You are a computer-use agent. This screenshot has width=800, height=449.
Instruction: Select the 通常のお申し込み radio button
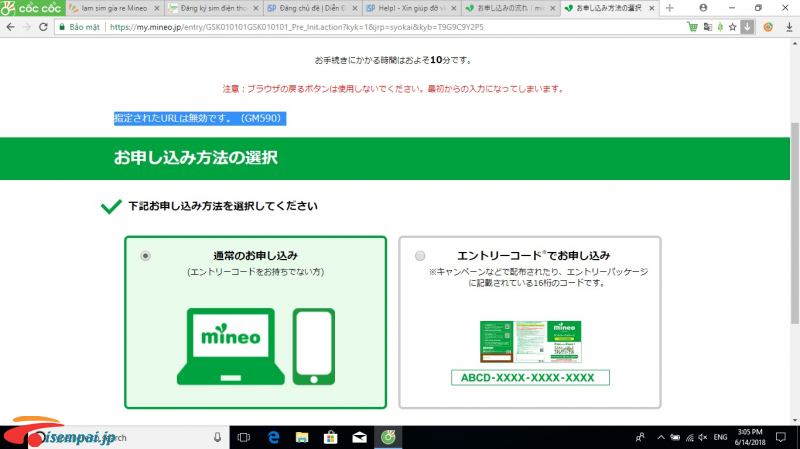tap(146, 256)
